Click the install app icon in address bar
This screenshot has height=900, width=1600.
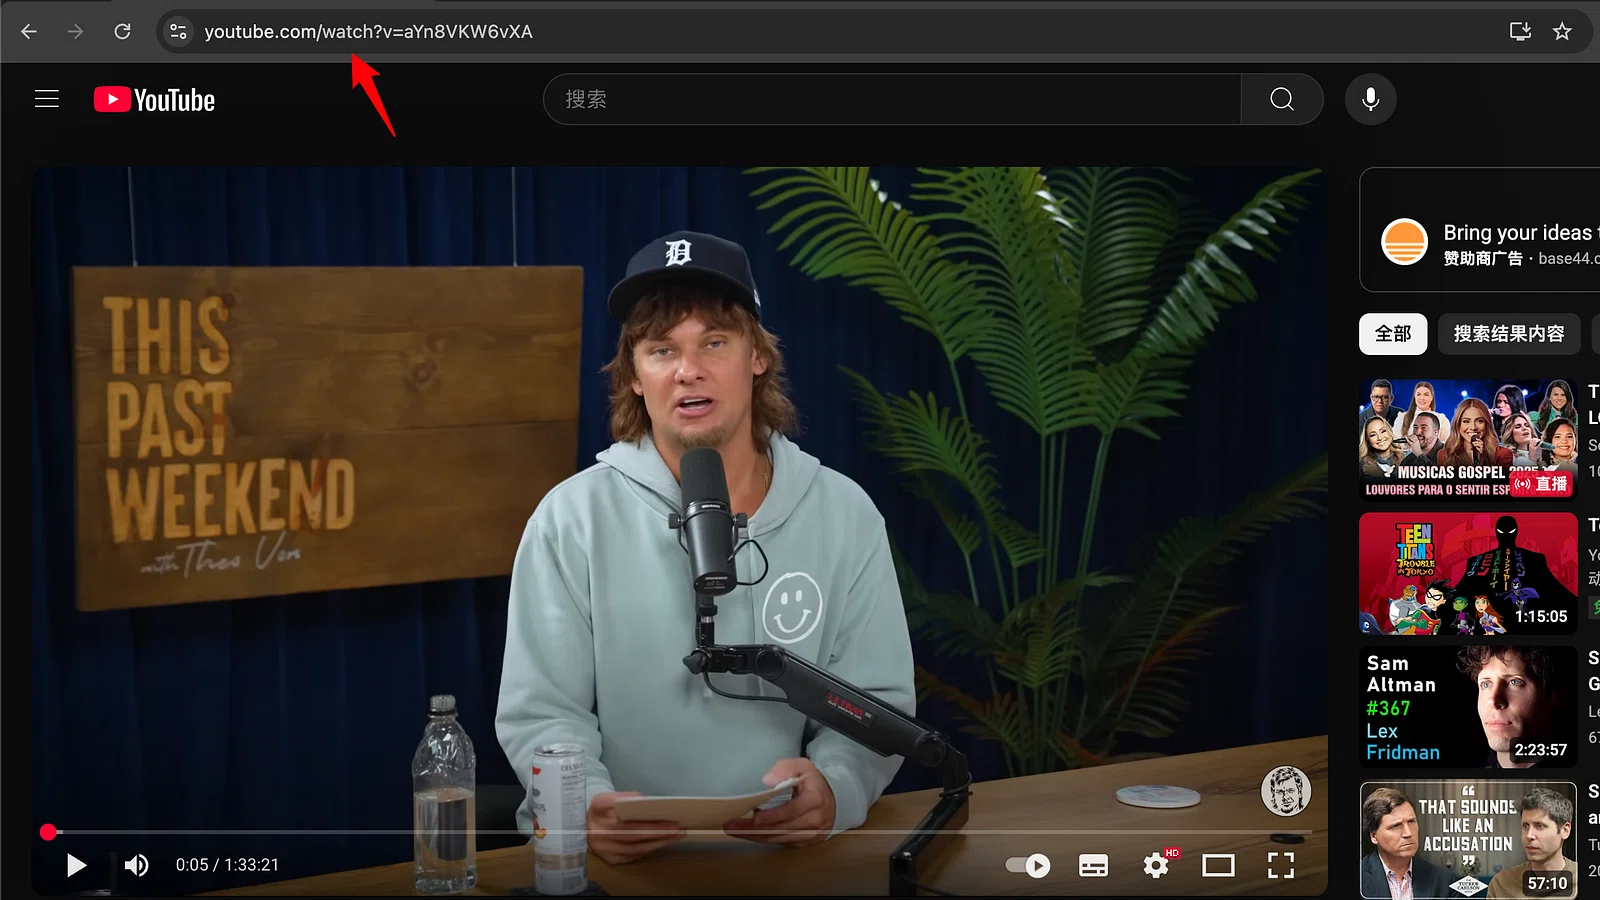(1520, 31)
